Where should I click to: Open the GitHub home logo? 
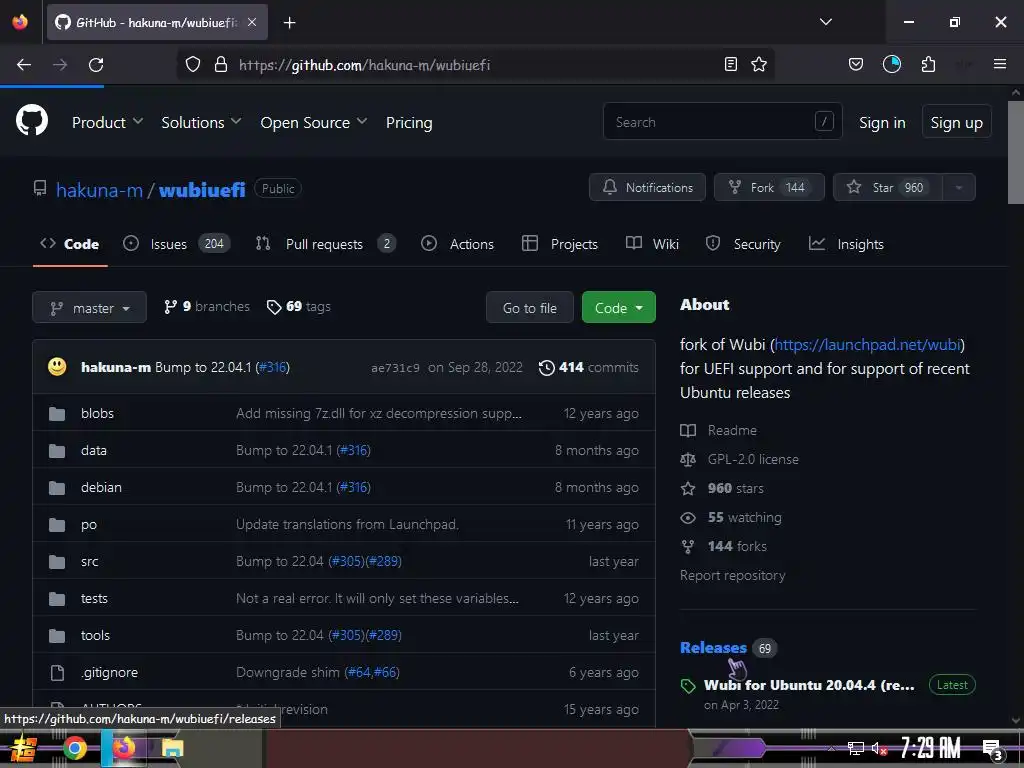pyautogui.click(x=31, y=121)
